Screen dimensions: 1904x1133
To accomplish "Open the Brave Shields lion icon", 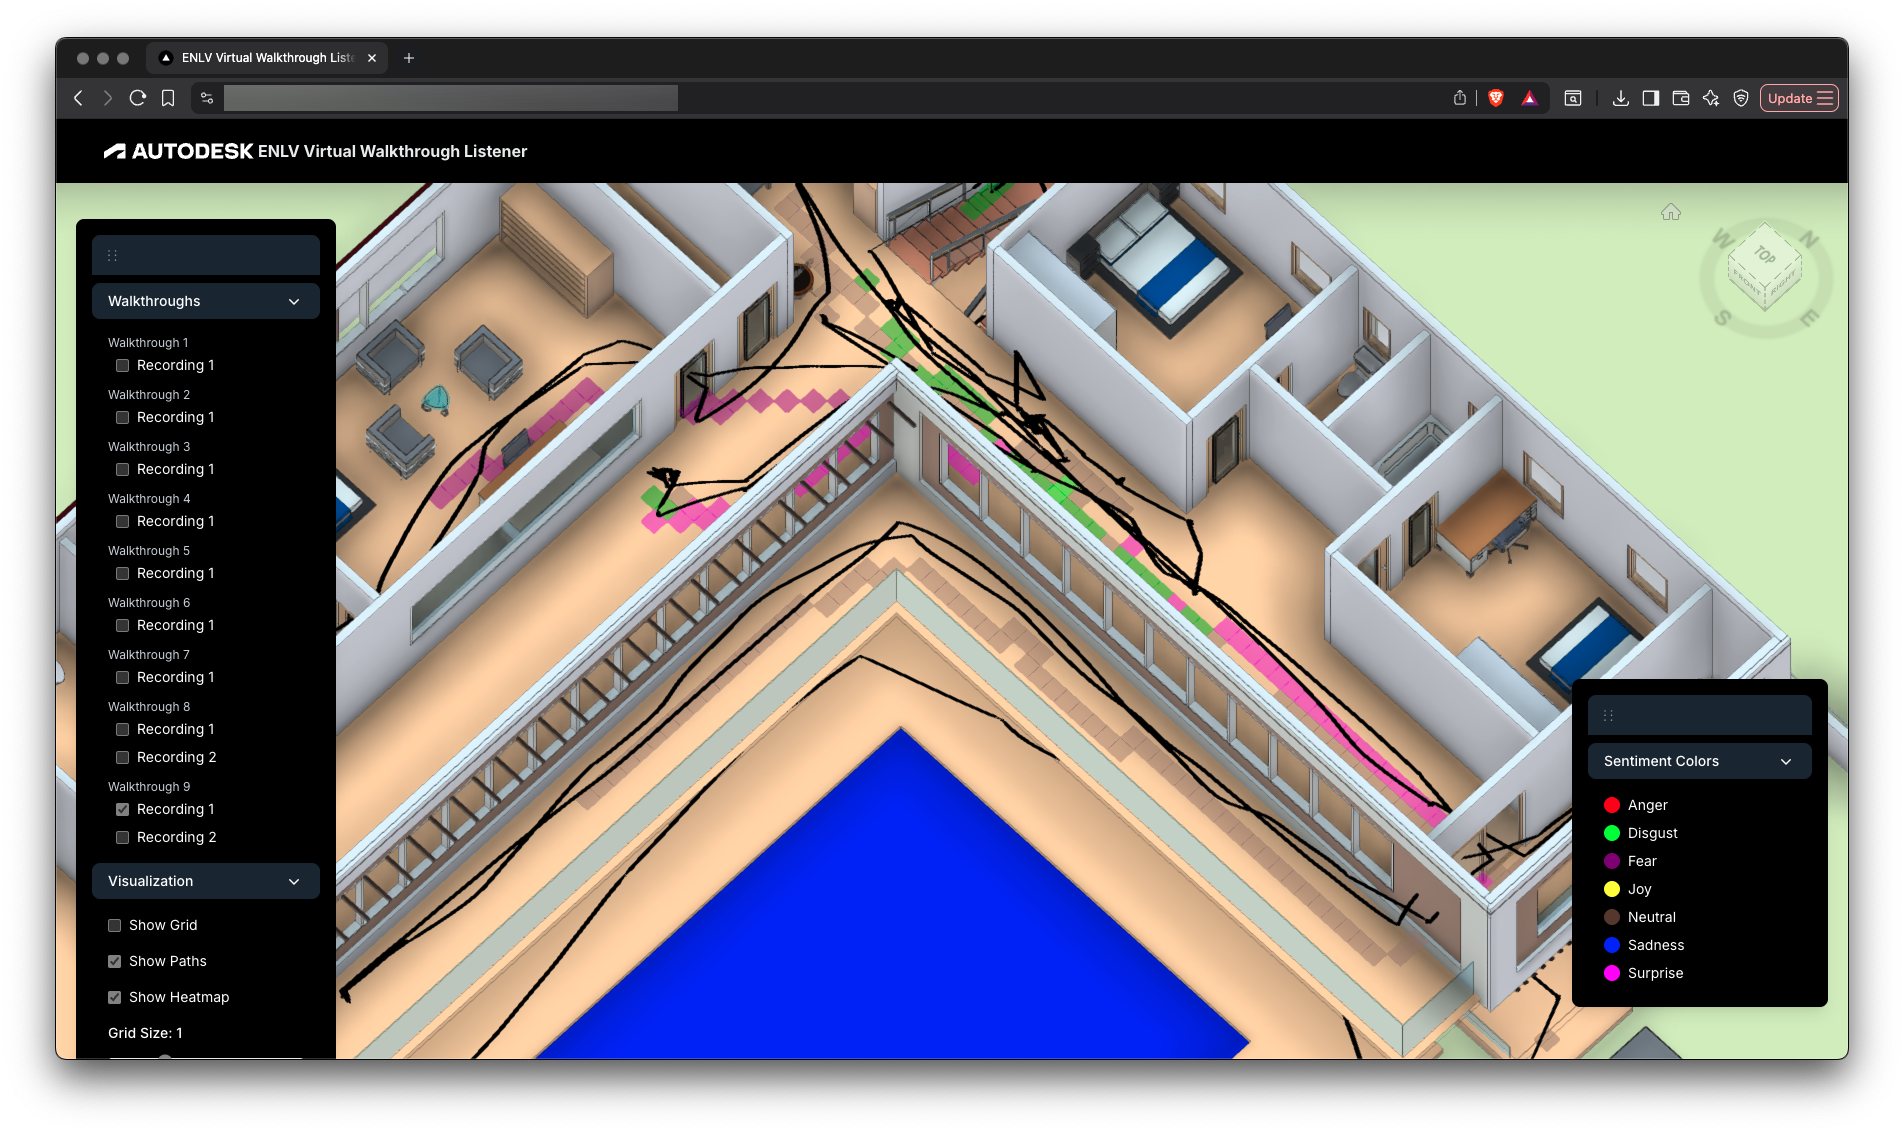I will pos(1496,98).
